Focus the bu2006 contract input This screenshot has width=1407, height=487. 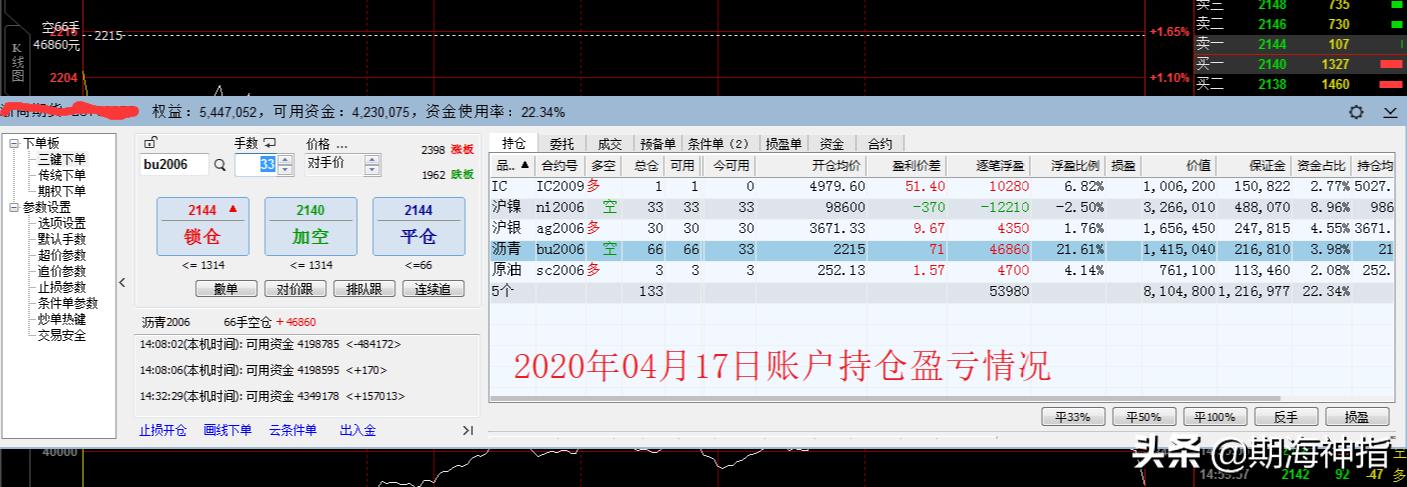[175, 165]
